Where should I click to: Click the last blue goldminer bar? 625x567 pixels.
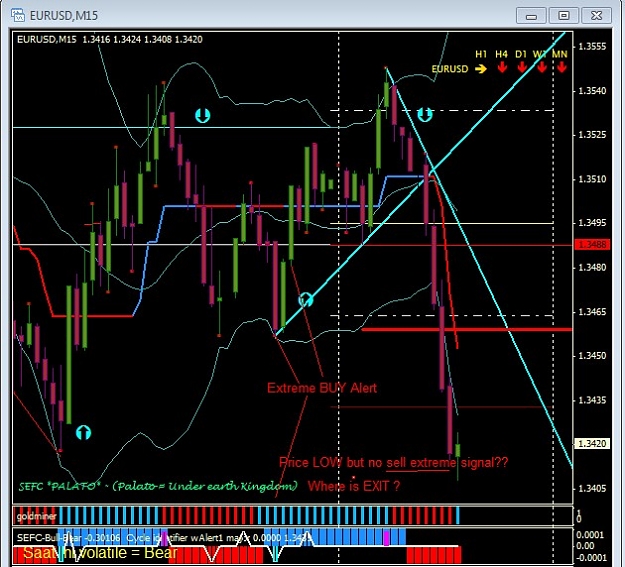coord(457,515)
